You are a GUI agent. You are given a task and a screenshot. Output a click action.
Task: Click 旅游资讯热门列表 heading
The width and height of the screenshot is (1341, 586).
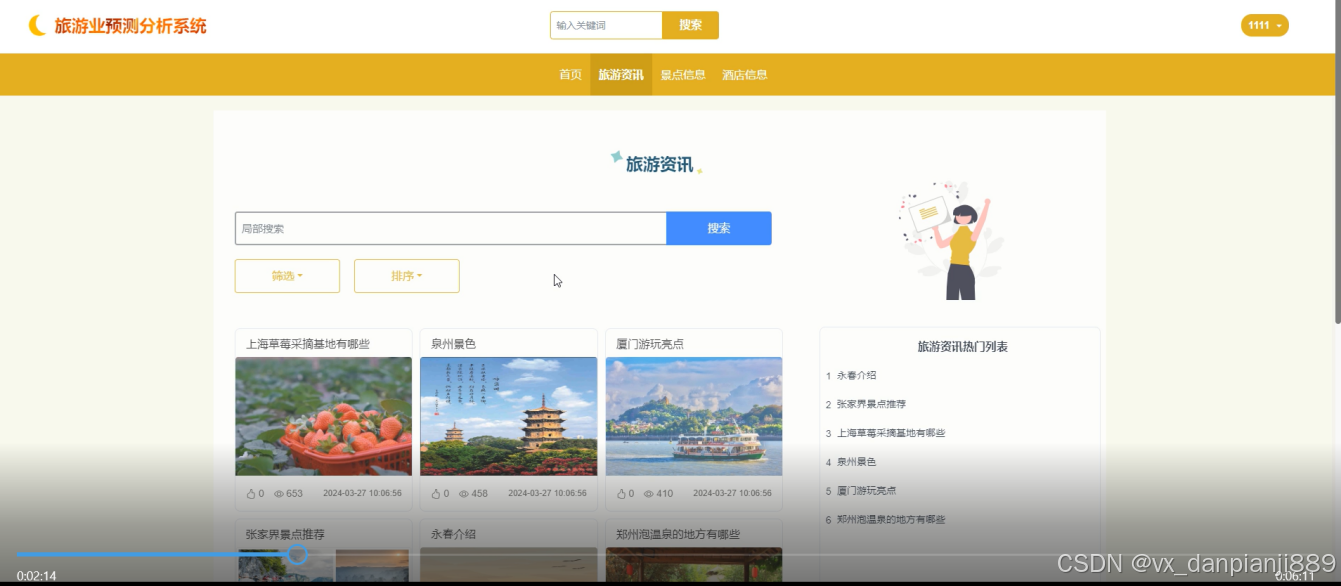point(962,347)
